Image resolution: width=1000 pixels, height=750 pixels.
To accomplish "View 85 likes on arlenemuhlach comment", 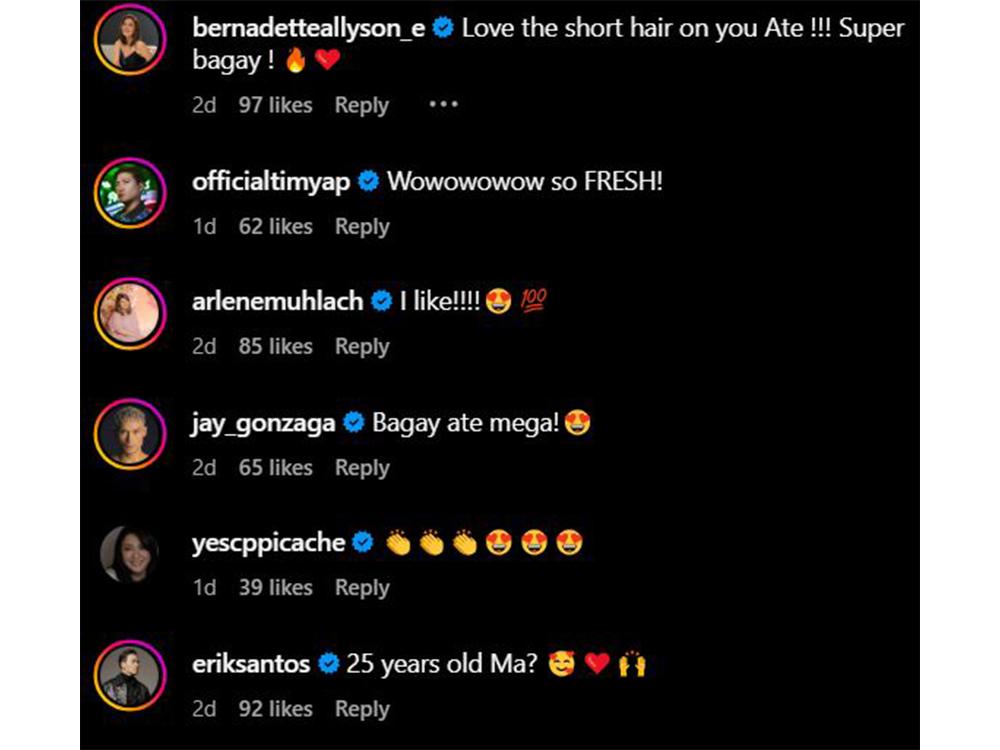I will tap(275, 346).
